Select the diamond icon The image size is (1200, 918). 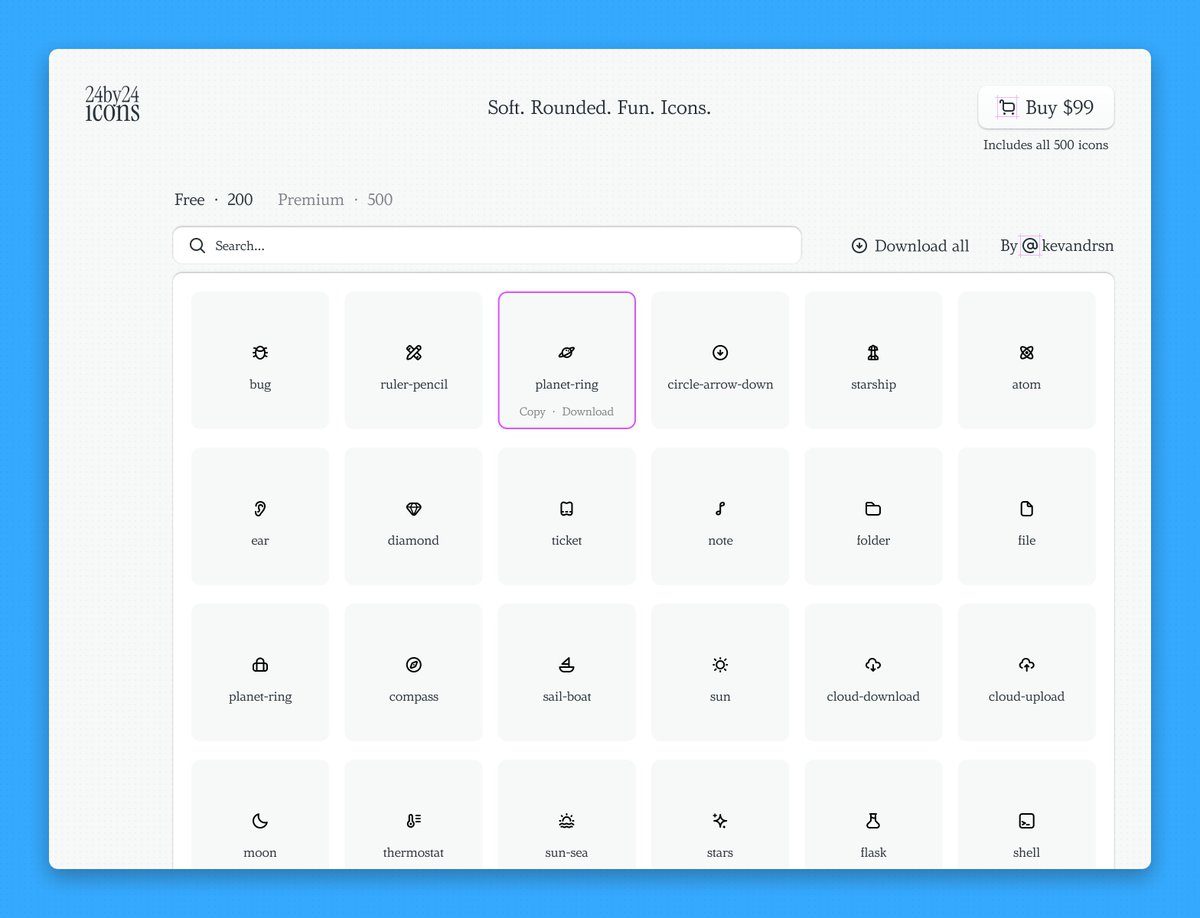tap(414, 509)
